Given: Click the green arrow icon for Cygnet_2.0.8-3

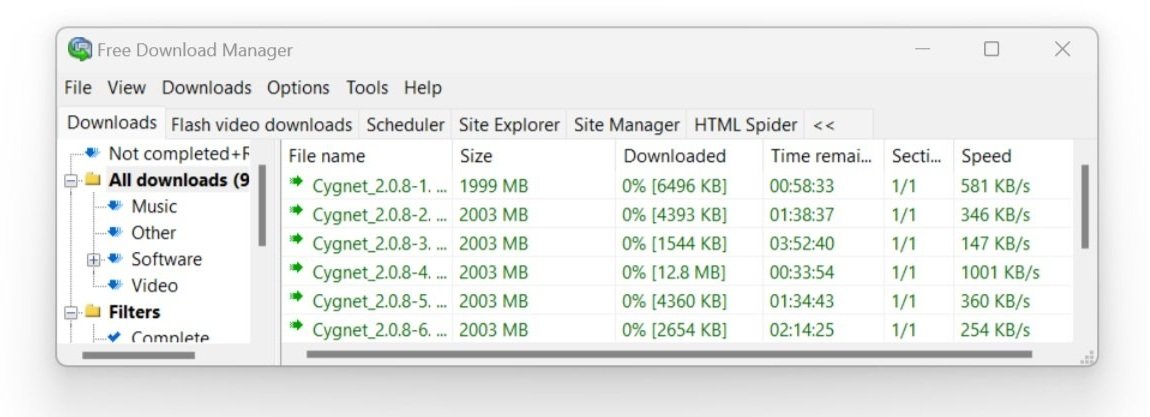Looking at the screenshot, I should click(296, 239).
